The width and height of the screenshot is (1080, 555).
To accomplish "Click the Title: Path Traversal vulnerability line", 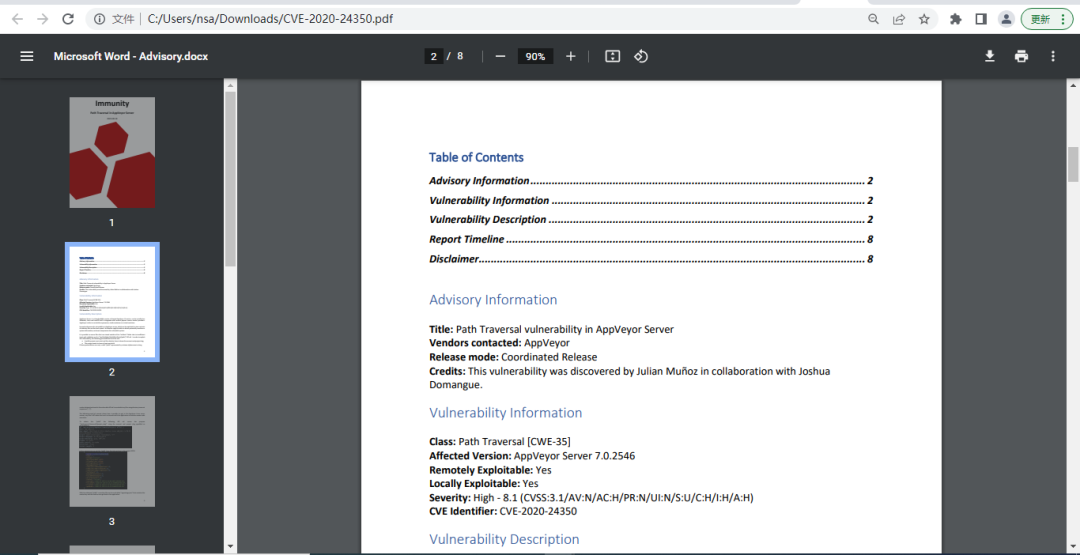I will click(x=551, y=329).
